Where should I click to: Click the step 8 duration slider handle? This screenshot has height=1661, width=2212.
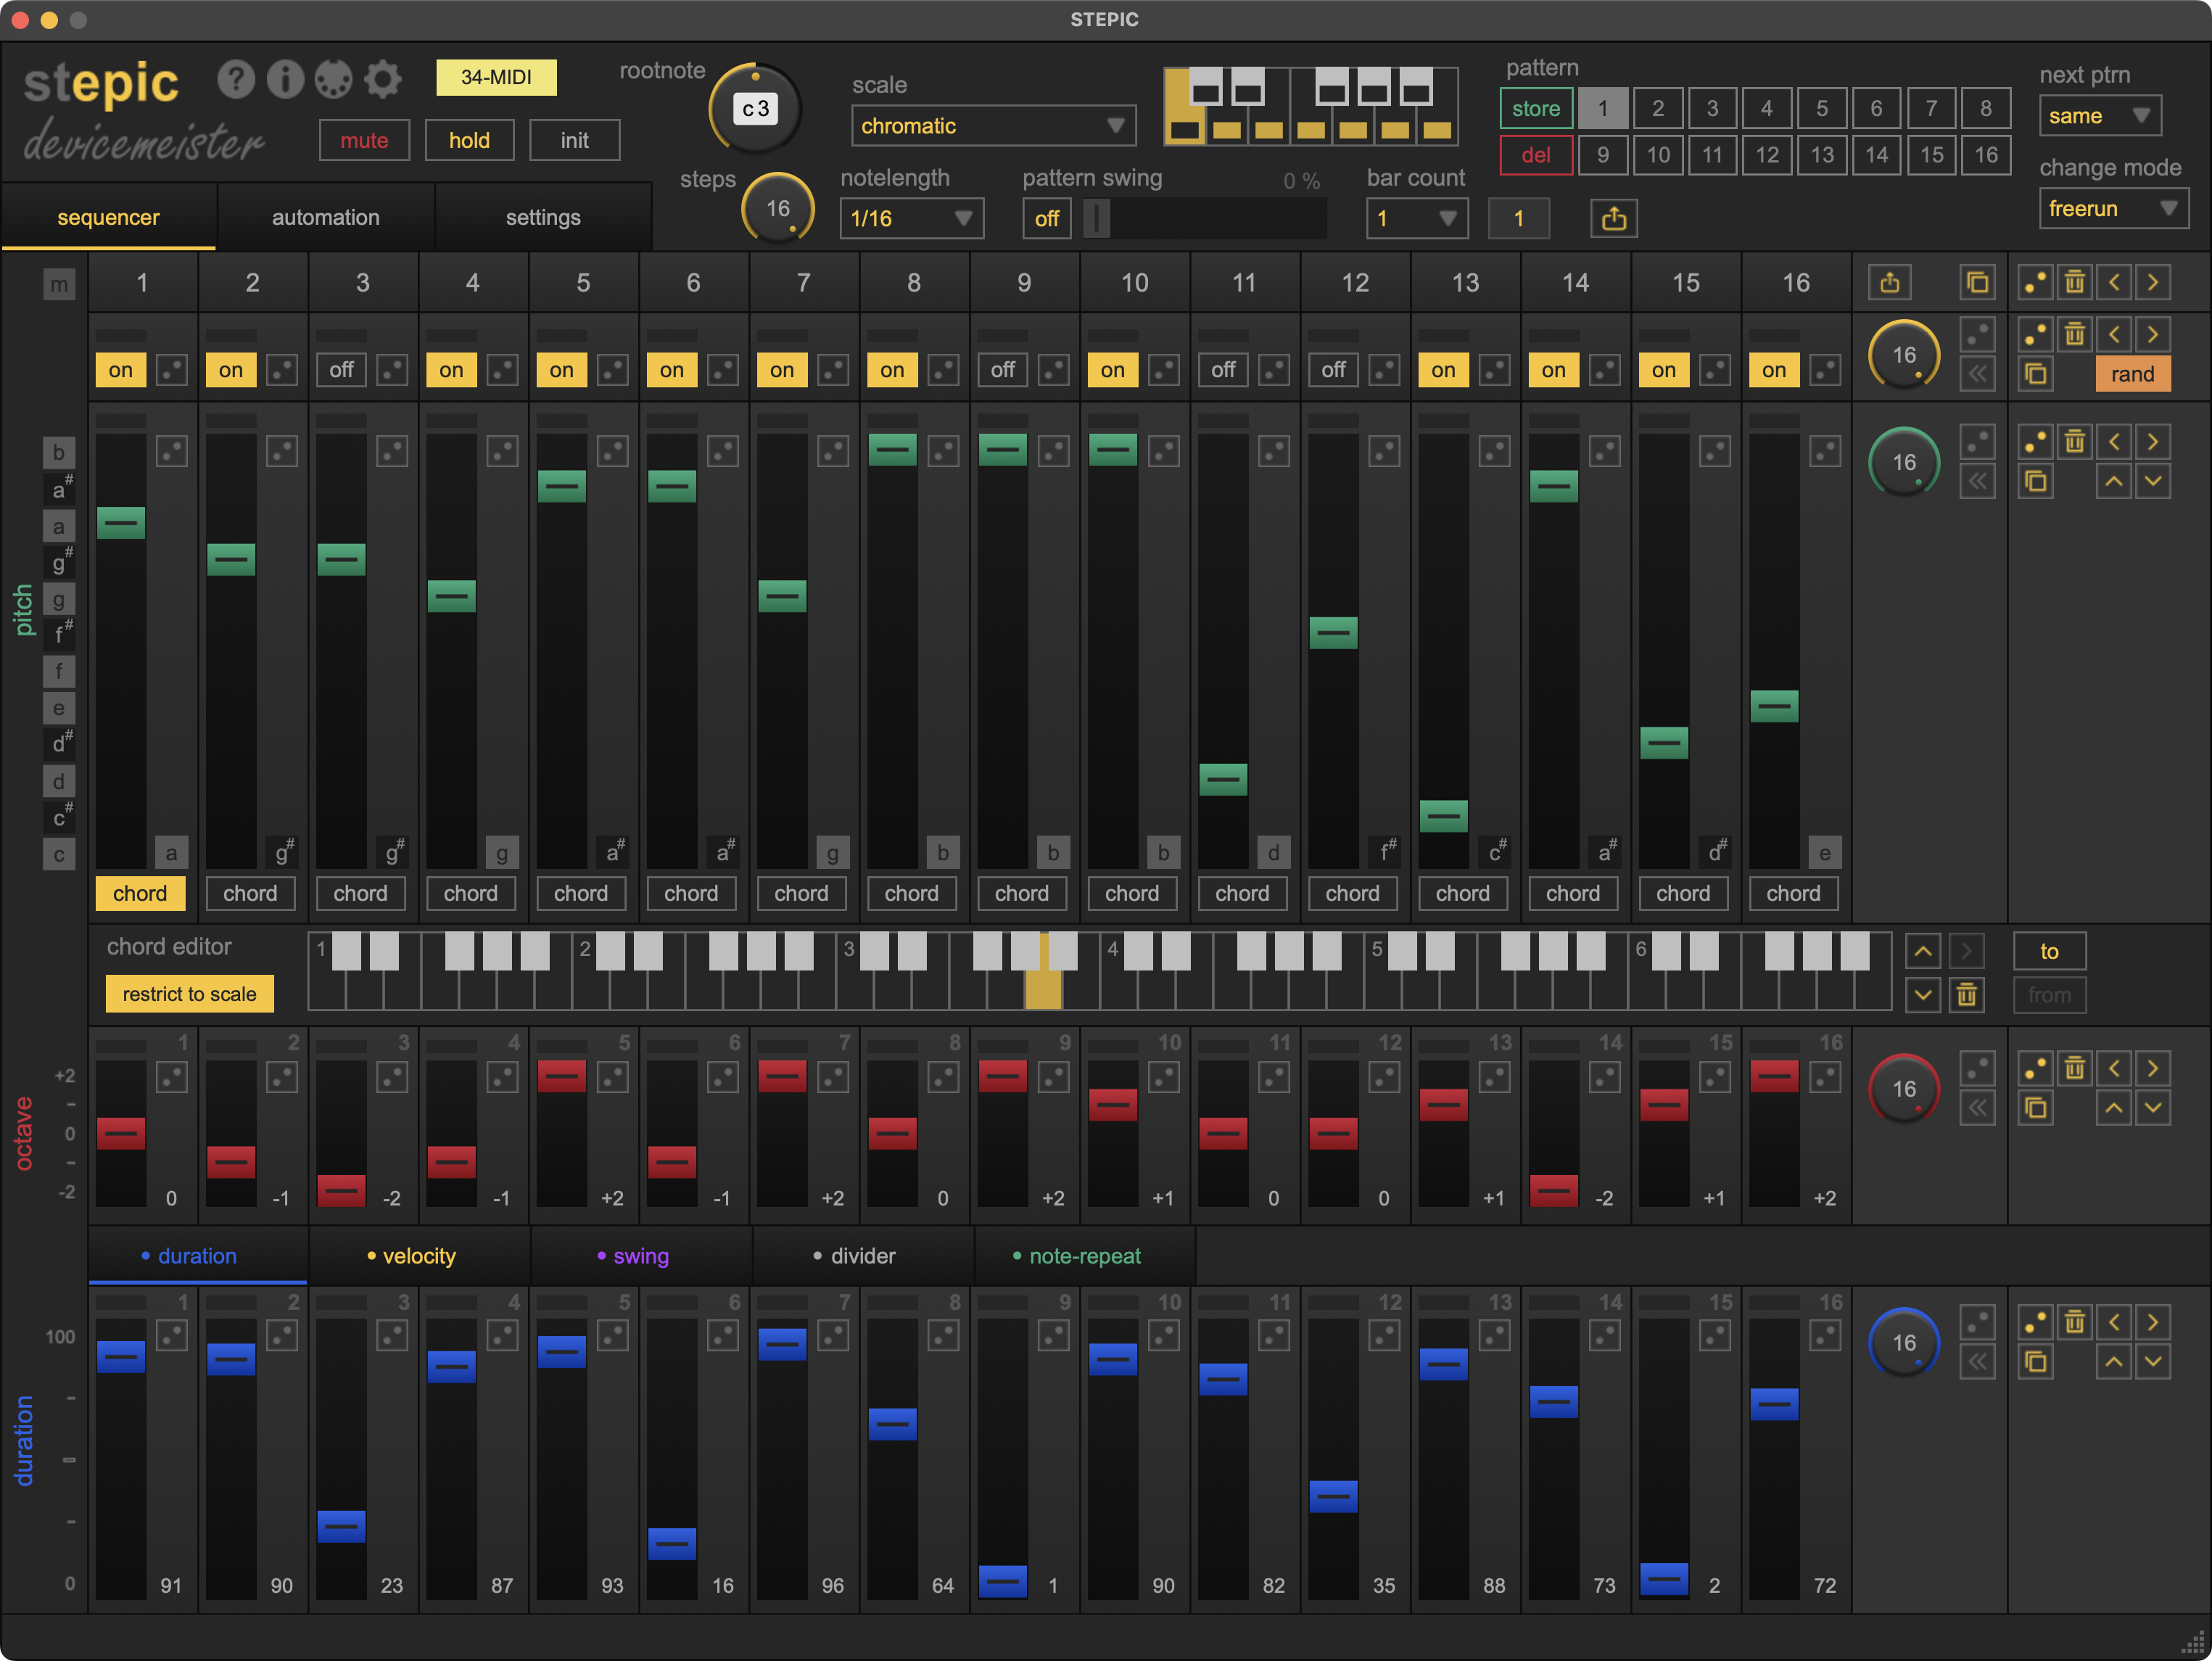pyautogui.click(x=892, y=1424)
